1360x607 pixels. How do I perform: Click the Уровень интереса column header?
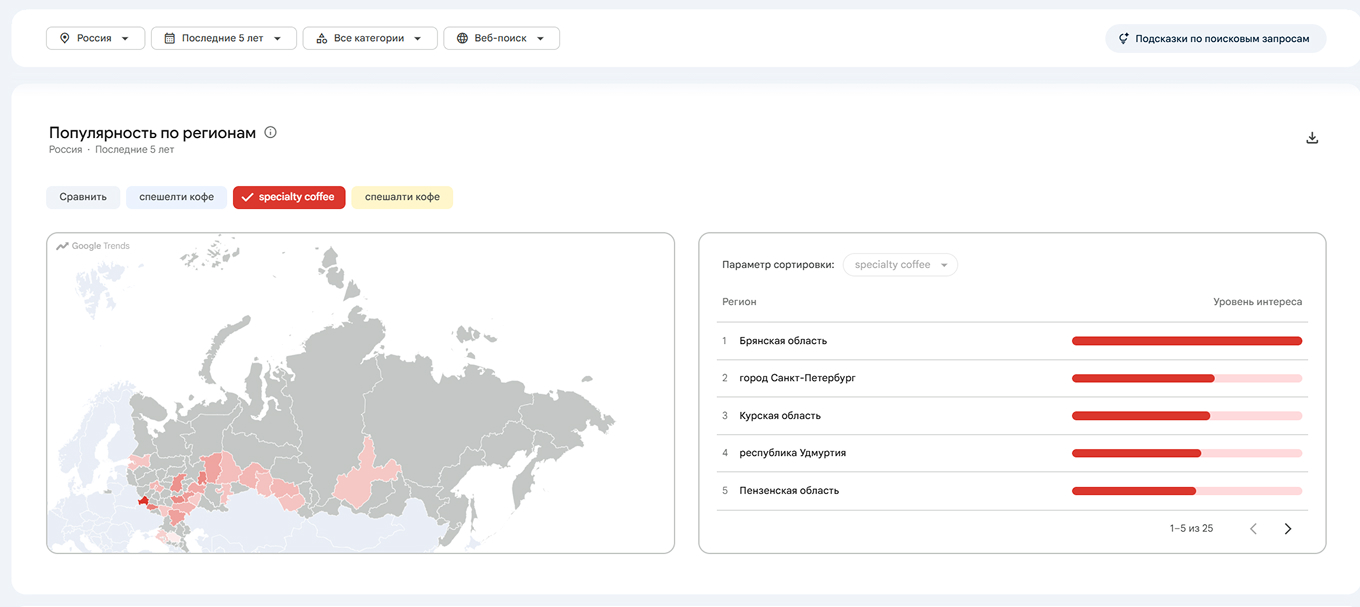coord(1257,302)
